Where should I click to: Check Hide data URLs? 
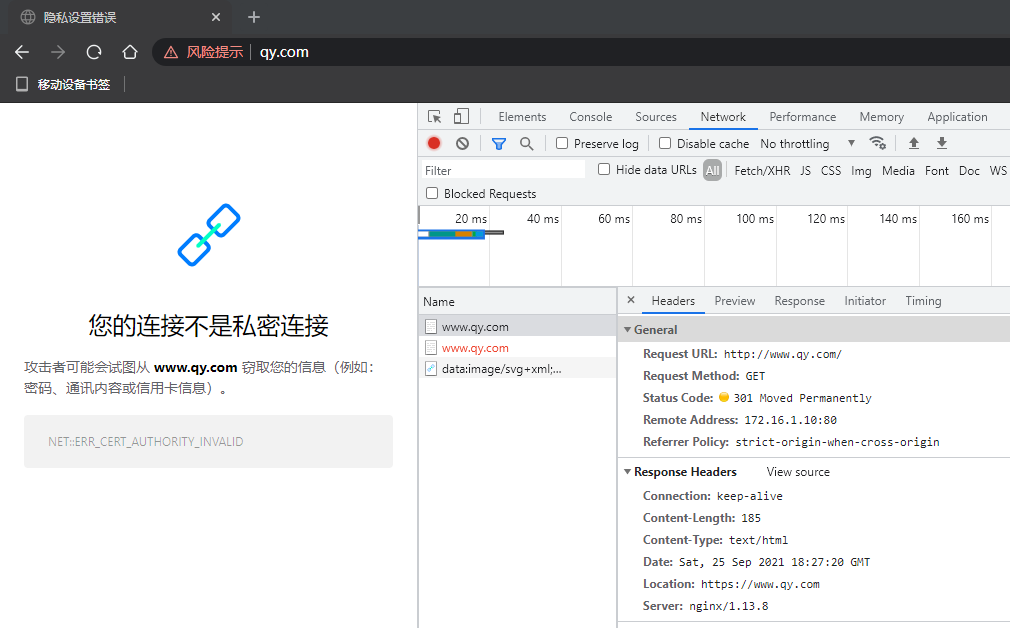coord(604,169)
